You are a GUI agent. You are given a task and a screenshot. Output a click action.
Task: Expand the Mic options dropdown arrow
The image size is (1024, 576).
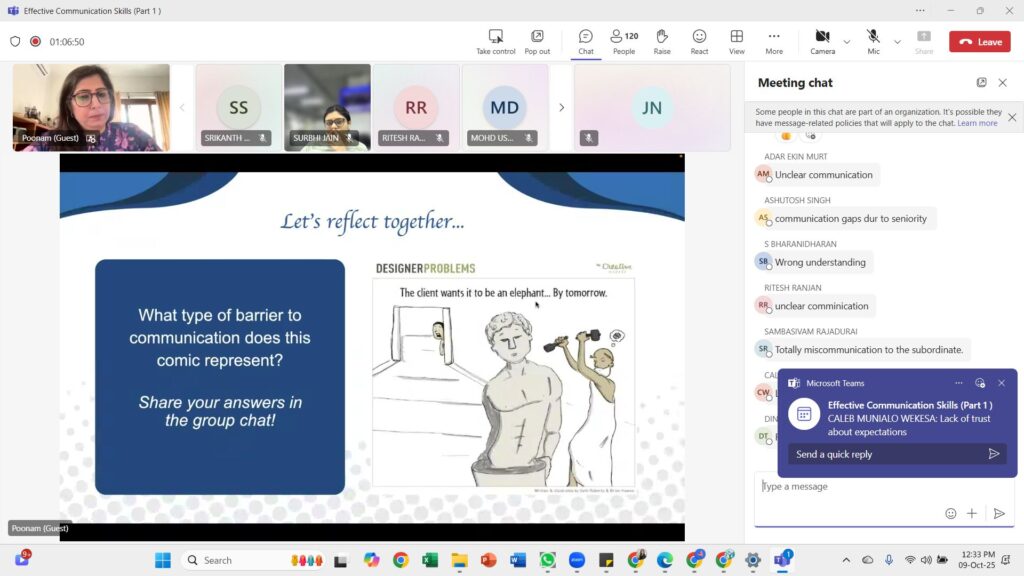[x=897, y=42]
